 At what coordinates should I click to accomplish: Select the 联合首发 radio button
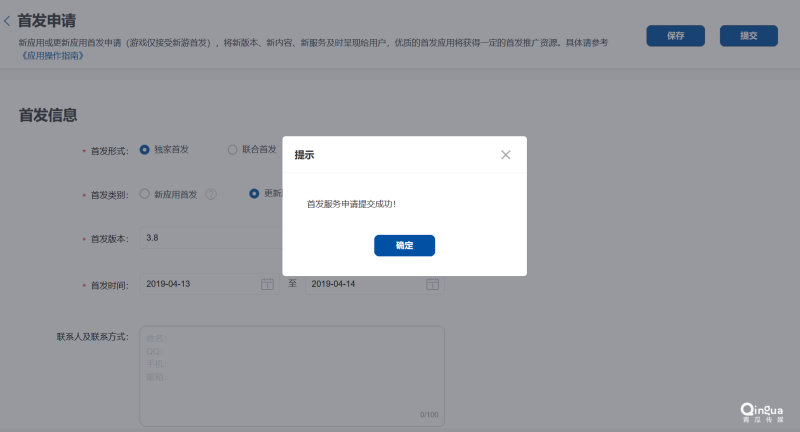pos(232,149)
